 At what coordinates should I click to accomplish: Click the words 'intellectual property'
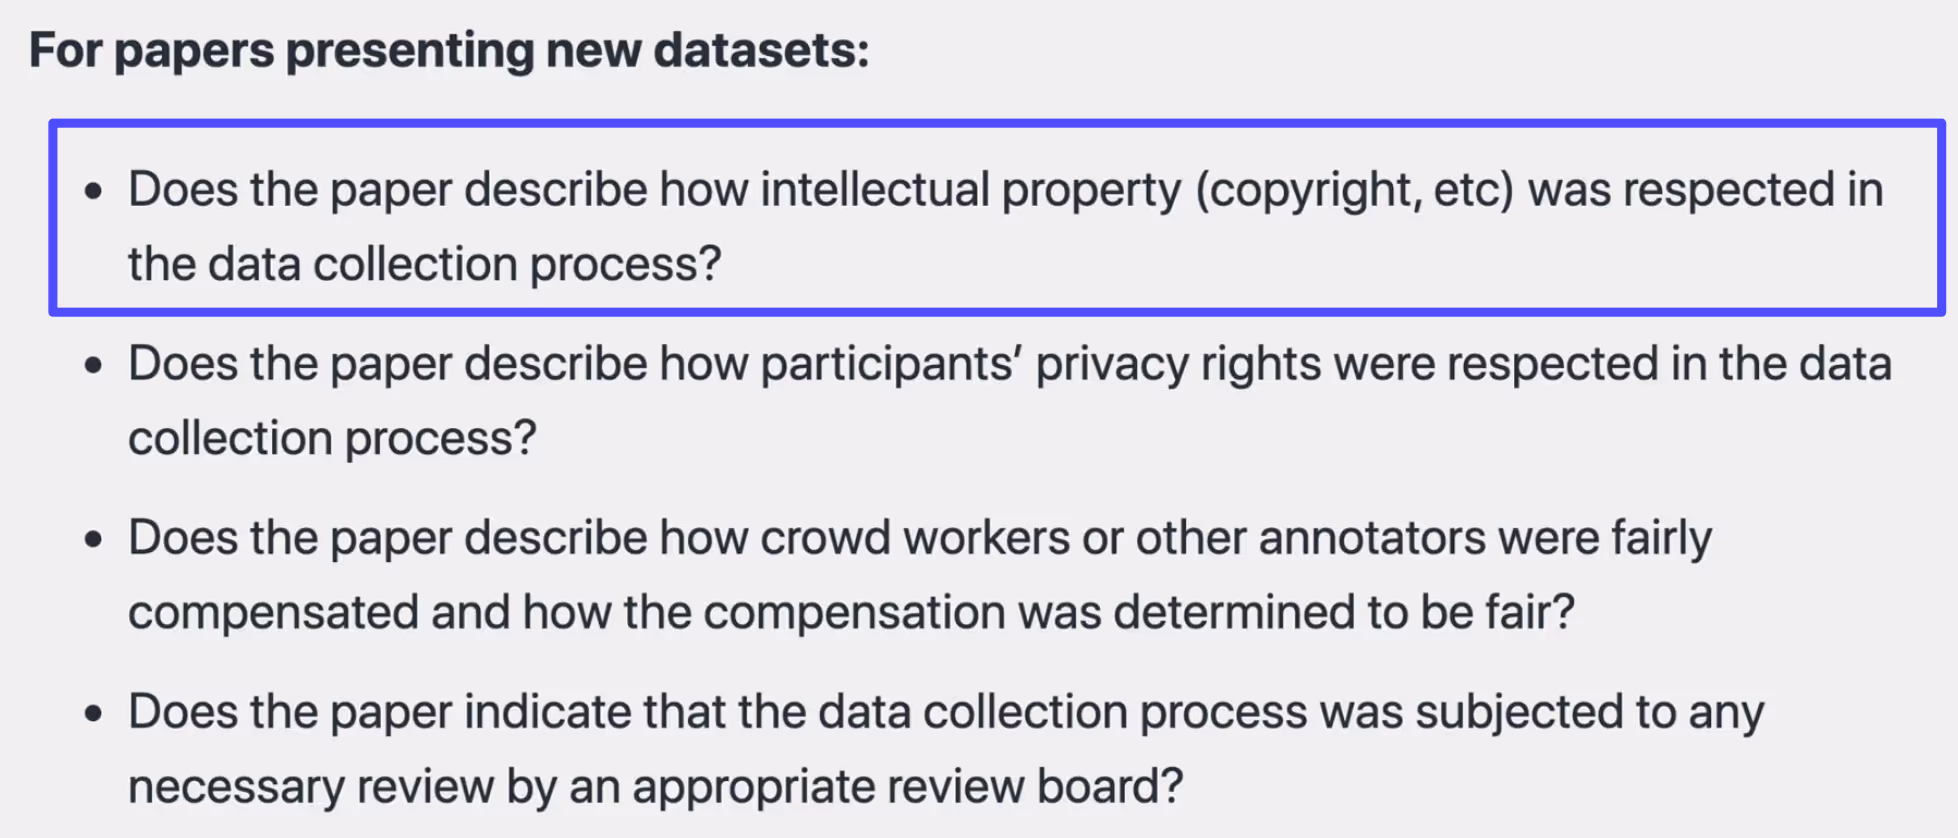(971, 190)
